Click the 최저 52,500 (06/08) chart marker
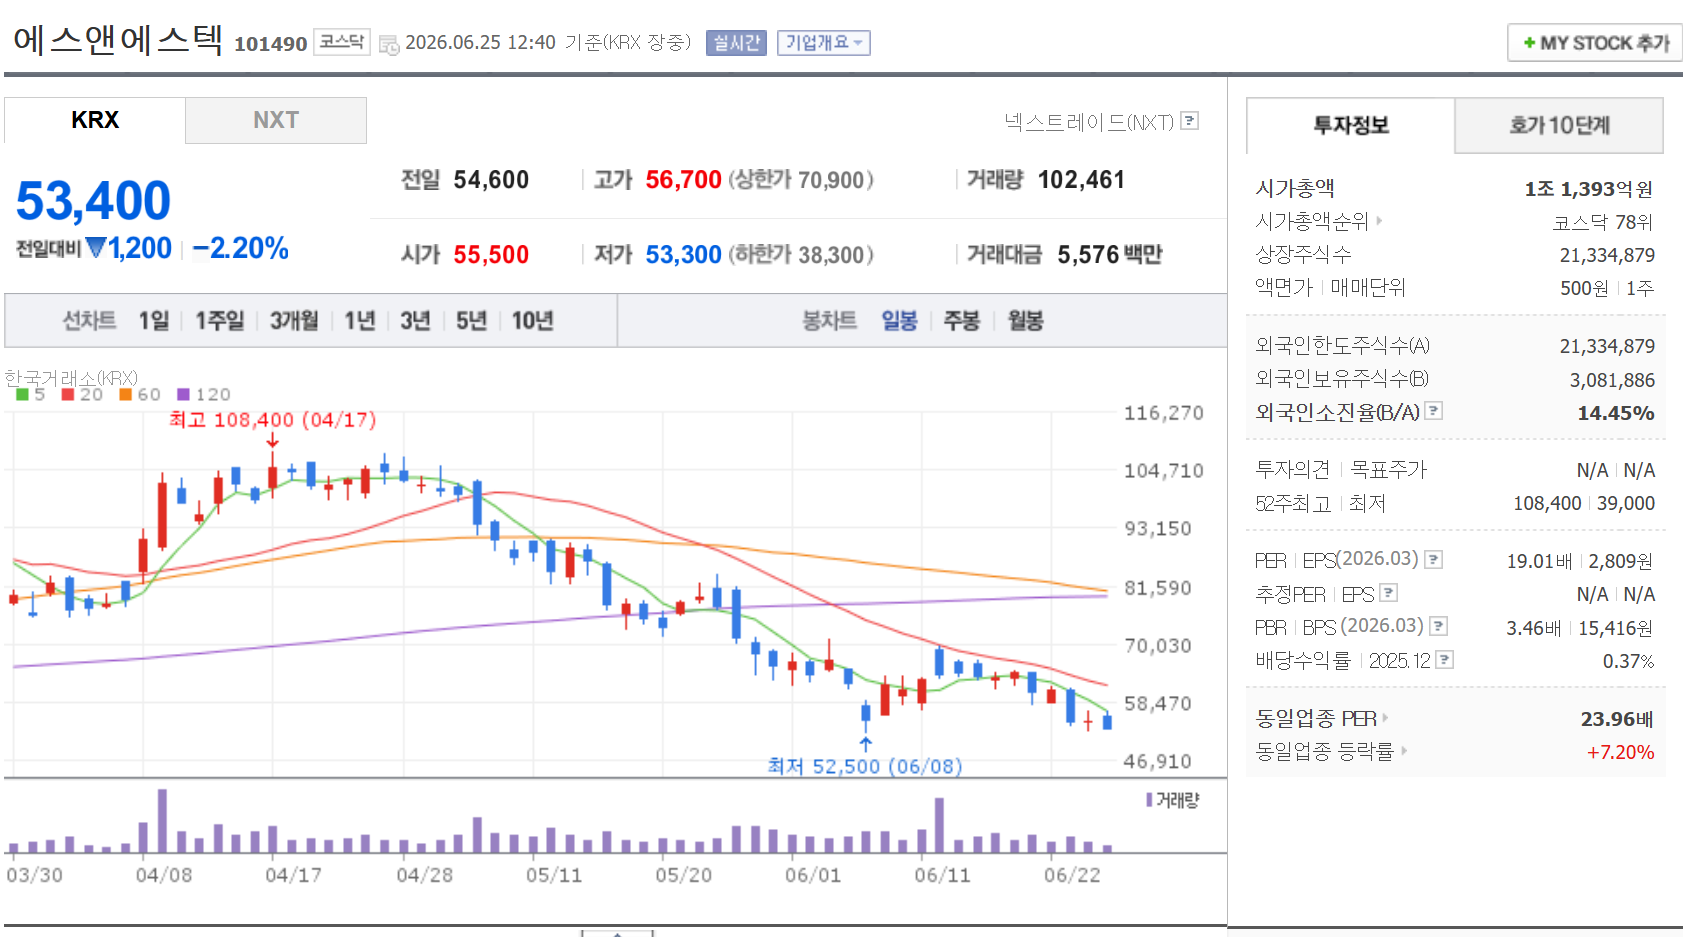The width and height of the screenshot is (1683, 937). [865, 766]
